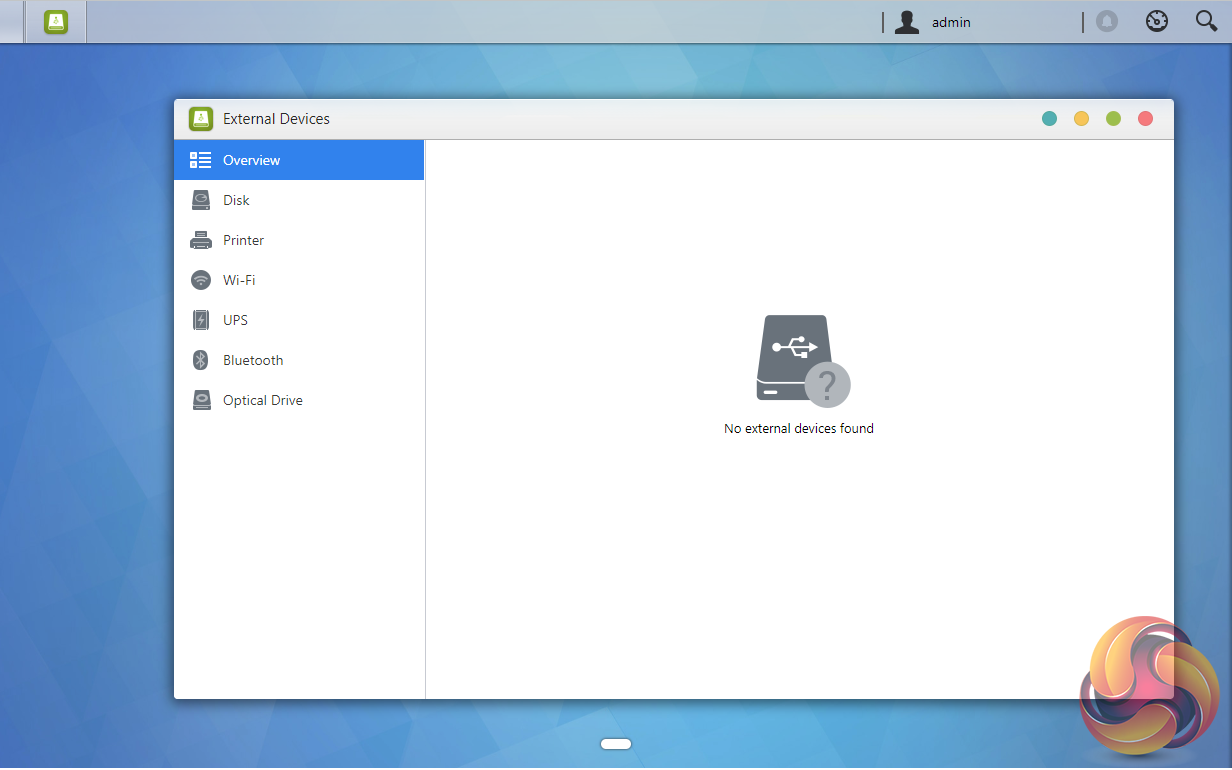Click the search magnifier icon
1232x770 pixels.
pyautogui.click(x=1206, y=22)
